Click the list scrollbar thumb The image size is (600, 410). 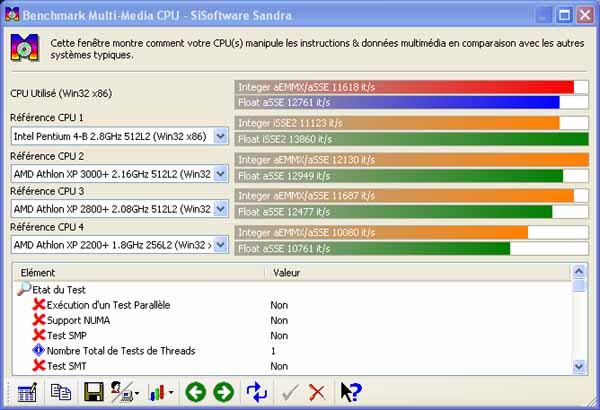(x=579, y=285)
